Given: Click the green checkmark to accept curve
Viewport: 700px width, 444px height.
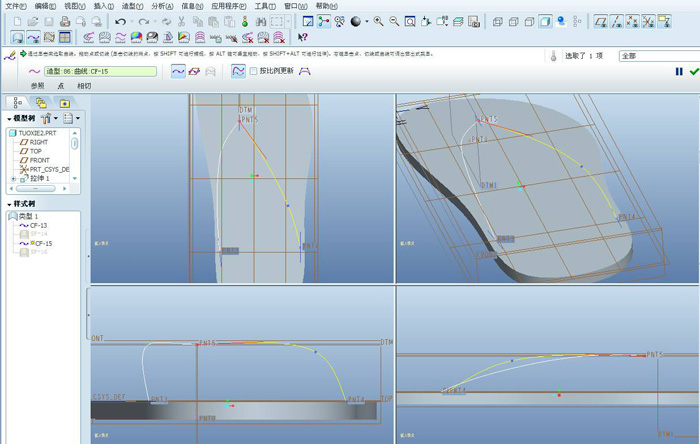Looking at the screenshot, I should pyautogui.click(x=693, y=72).
